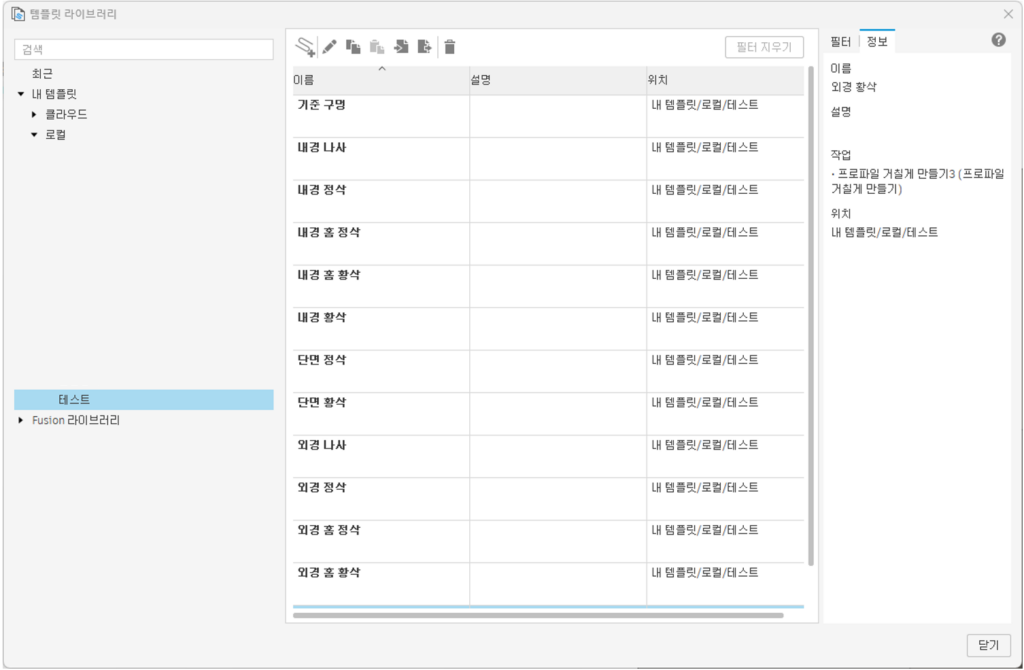
Task: Open help via the question mark icon
Action: (999, 40)
